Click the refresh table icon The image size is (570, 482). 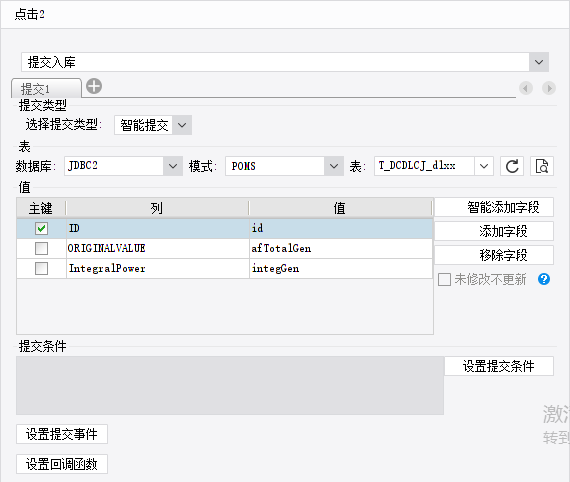[x=512, y=166]
